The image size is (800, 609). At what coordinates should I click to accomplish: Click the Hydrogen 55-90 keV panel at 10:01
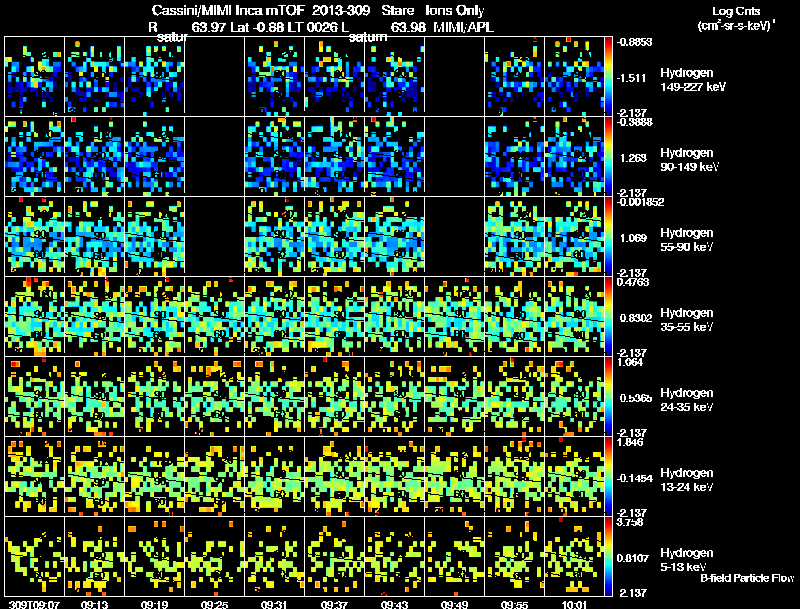coord(574,236)
